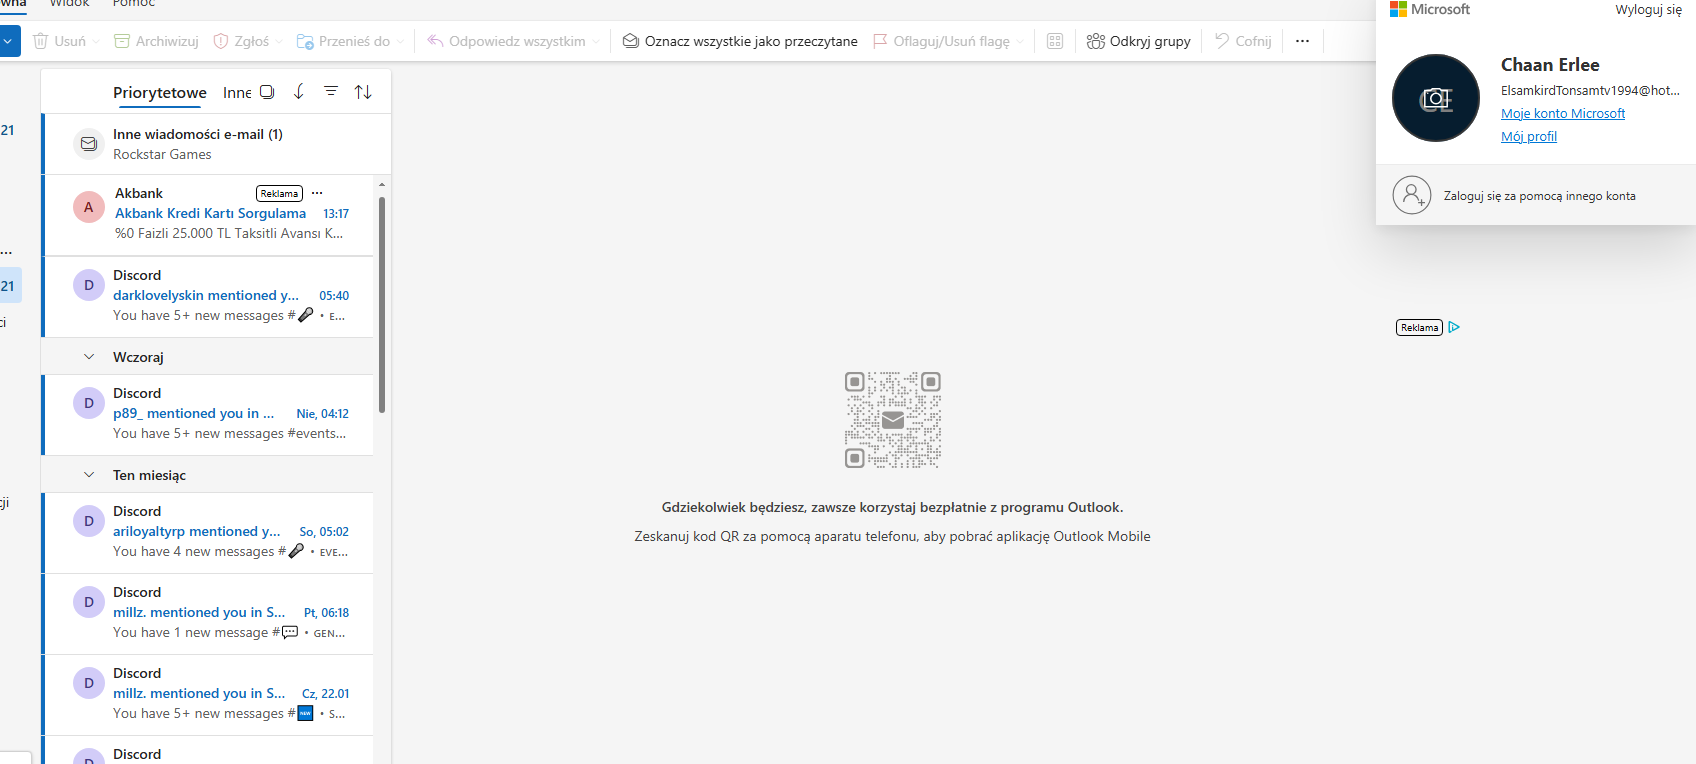
Task: Open the Mój profil link
Action: click(1529, 137)
